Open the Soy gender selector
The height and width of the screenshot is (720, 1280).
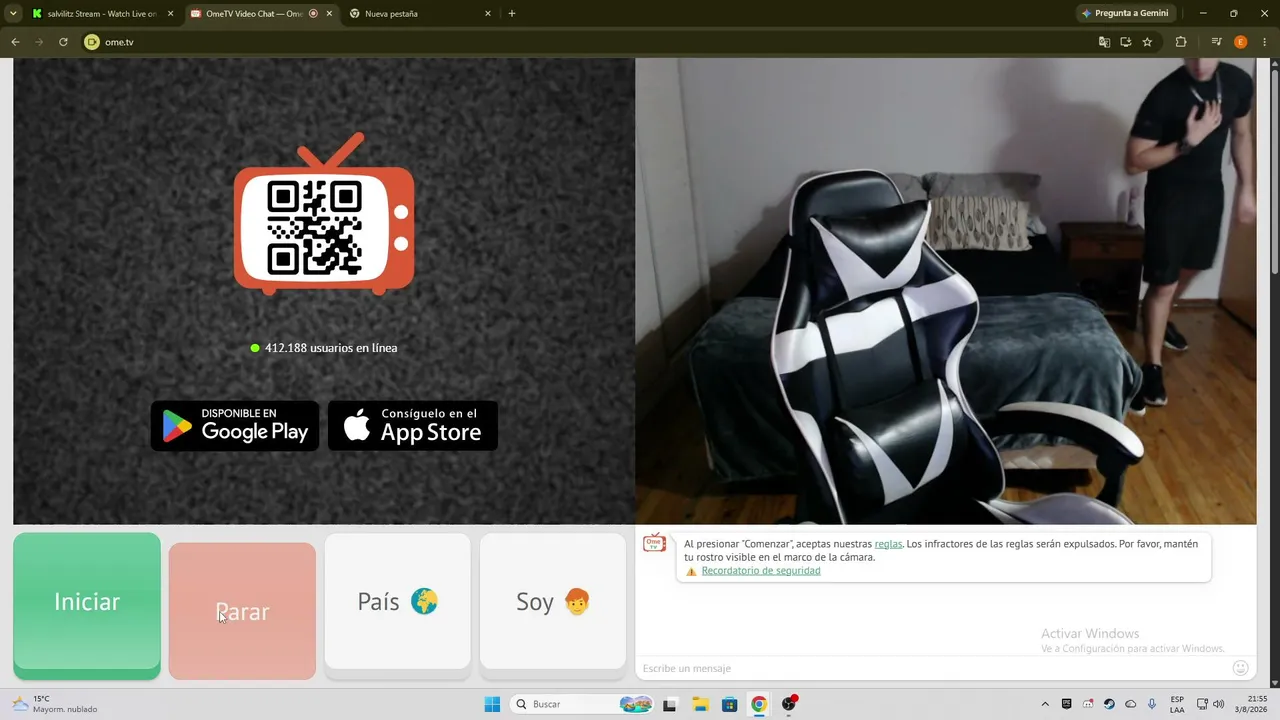pos(553,601)
